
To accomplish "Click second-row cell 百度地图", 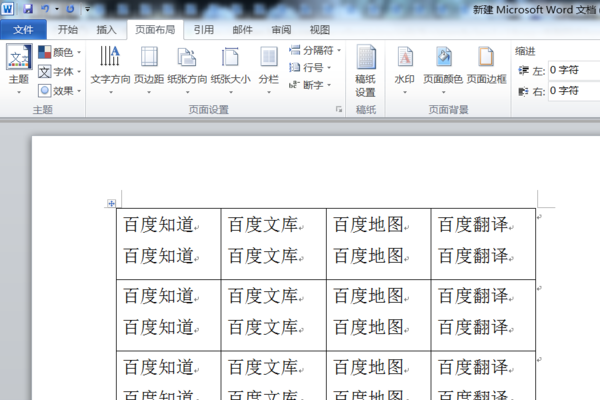I will tap(379, 315).
